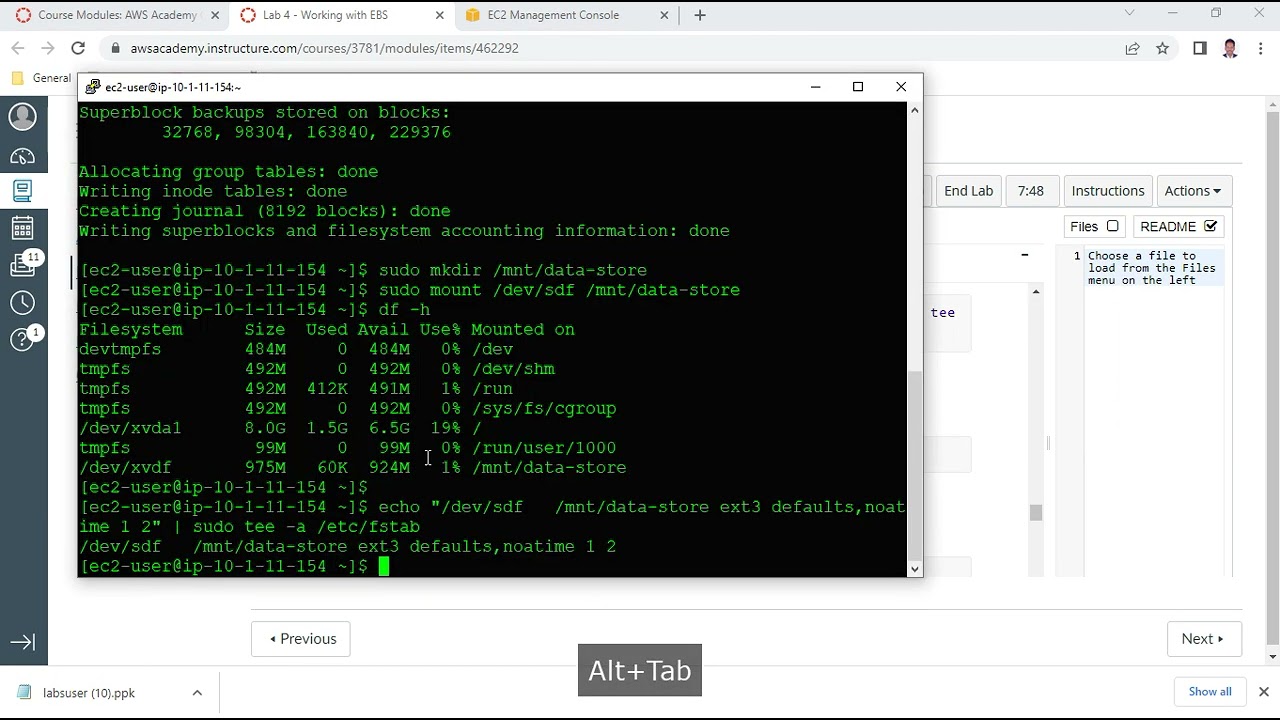Bookmark this page star icon
Viewport: 1280px width, 720px height.
(1162, 48)
